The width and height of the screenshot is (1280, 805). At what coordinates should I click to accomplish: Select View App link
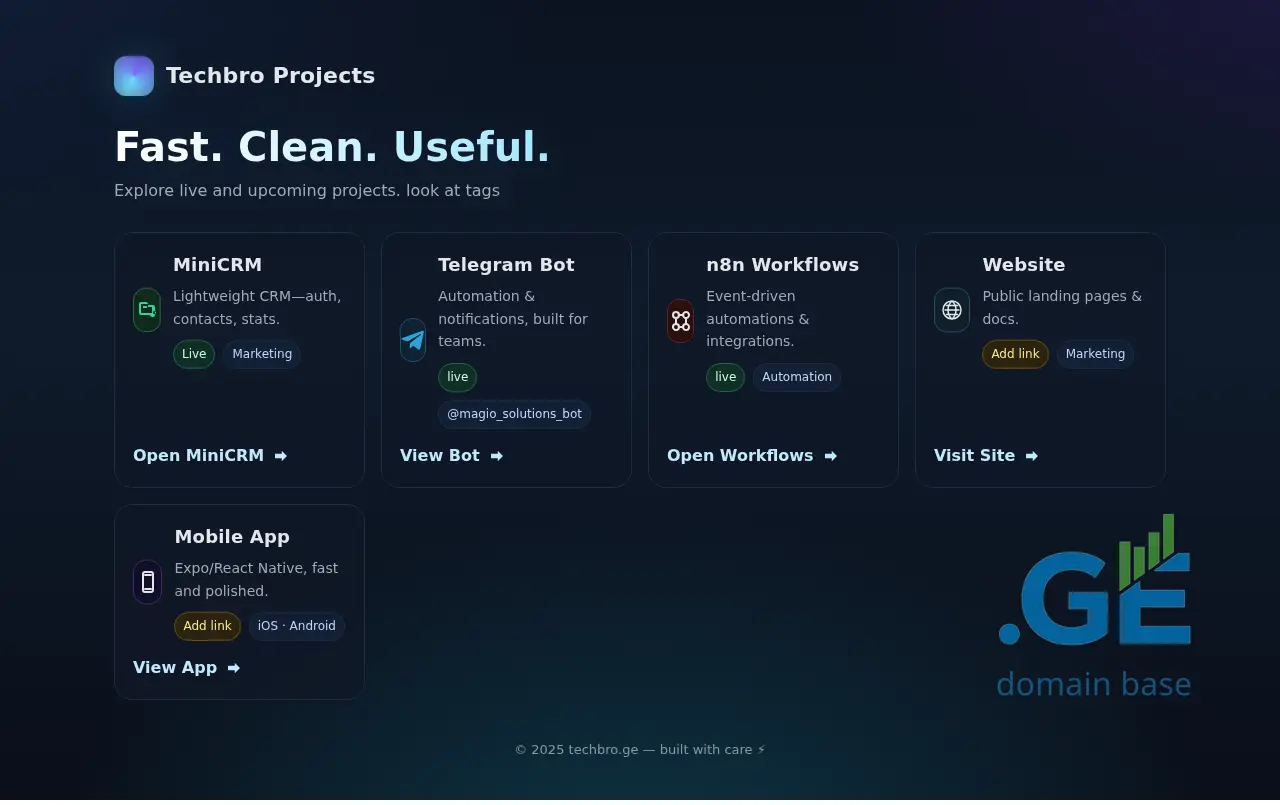click(x=175, y=668)
